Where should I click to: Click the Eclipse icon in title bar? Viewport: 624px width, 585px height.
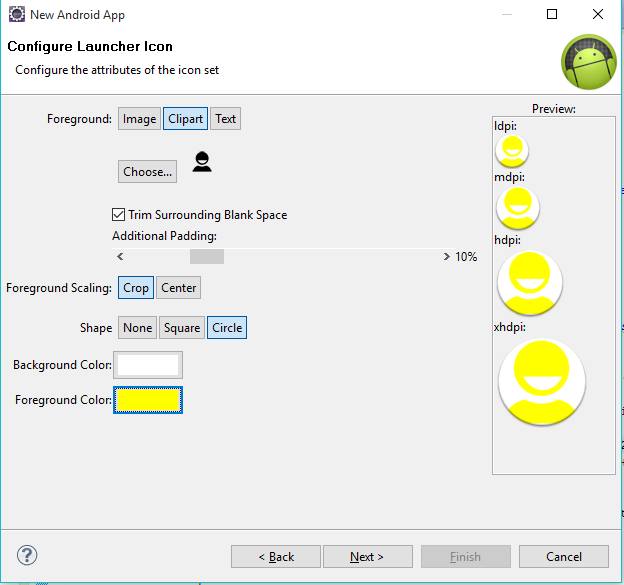pos(17,14)
